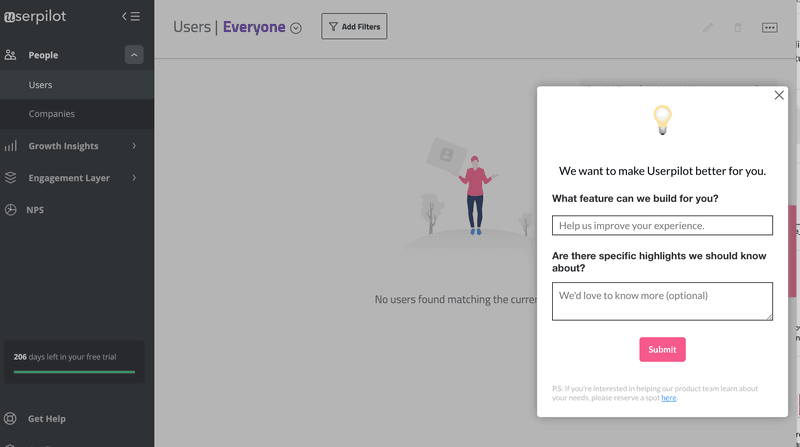800x447 pixels.
Task: Click the Engagement Layer stack icon
Action: (x=11, y=178)
